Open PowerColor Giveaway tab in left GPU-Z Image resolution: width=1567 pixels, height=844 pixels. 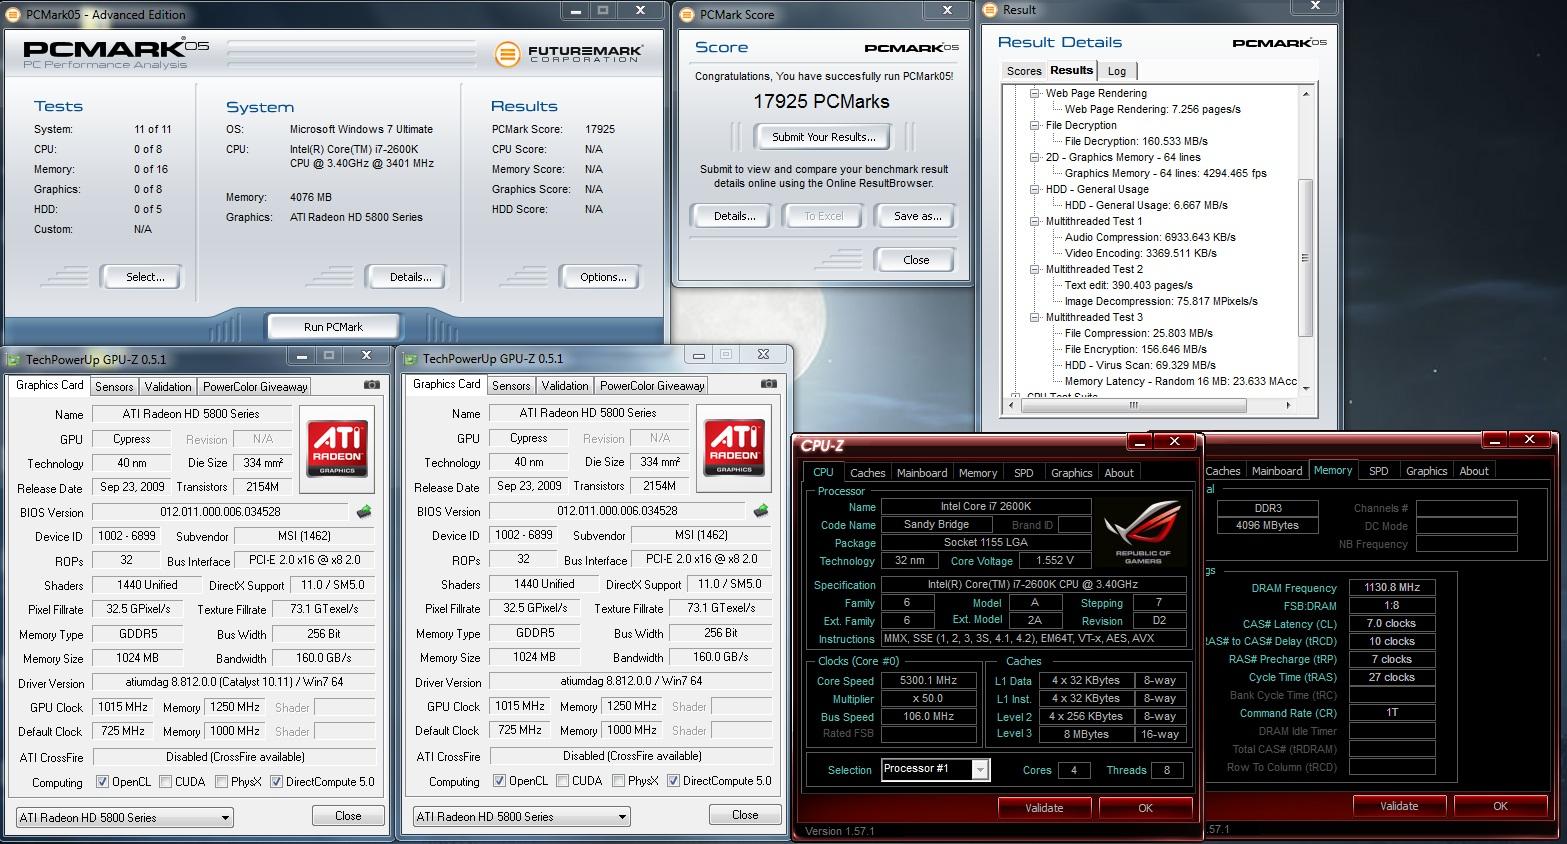[256, 386]
